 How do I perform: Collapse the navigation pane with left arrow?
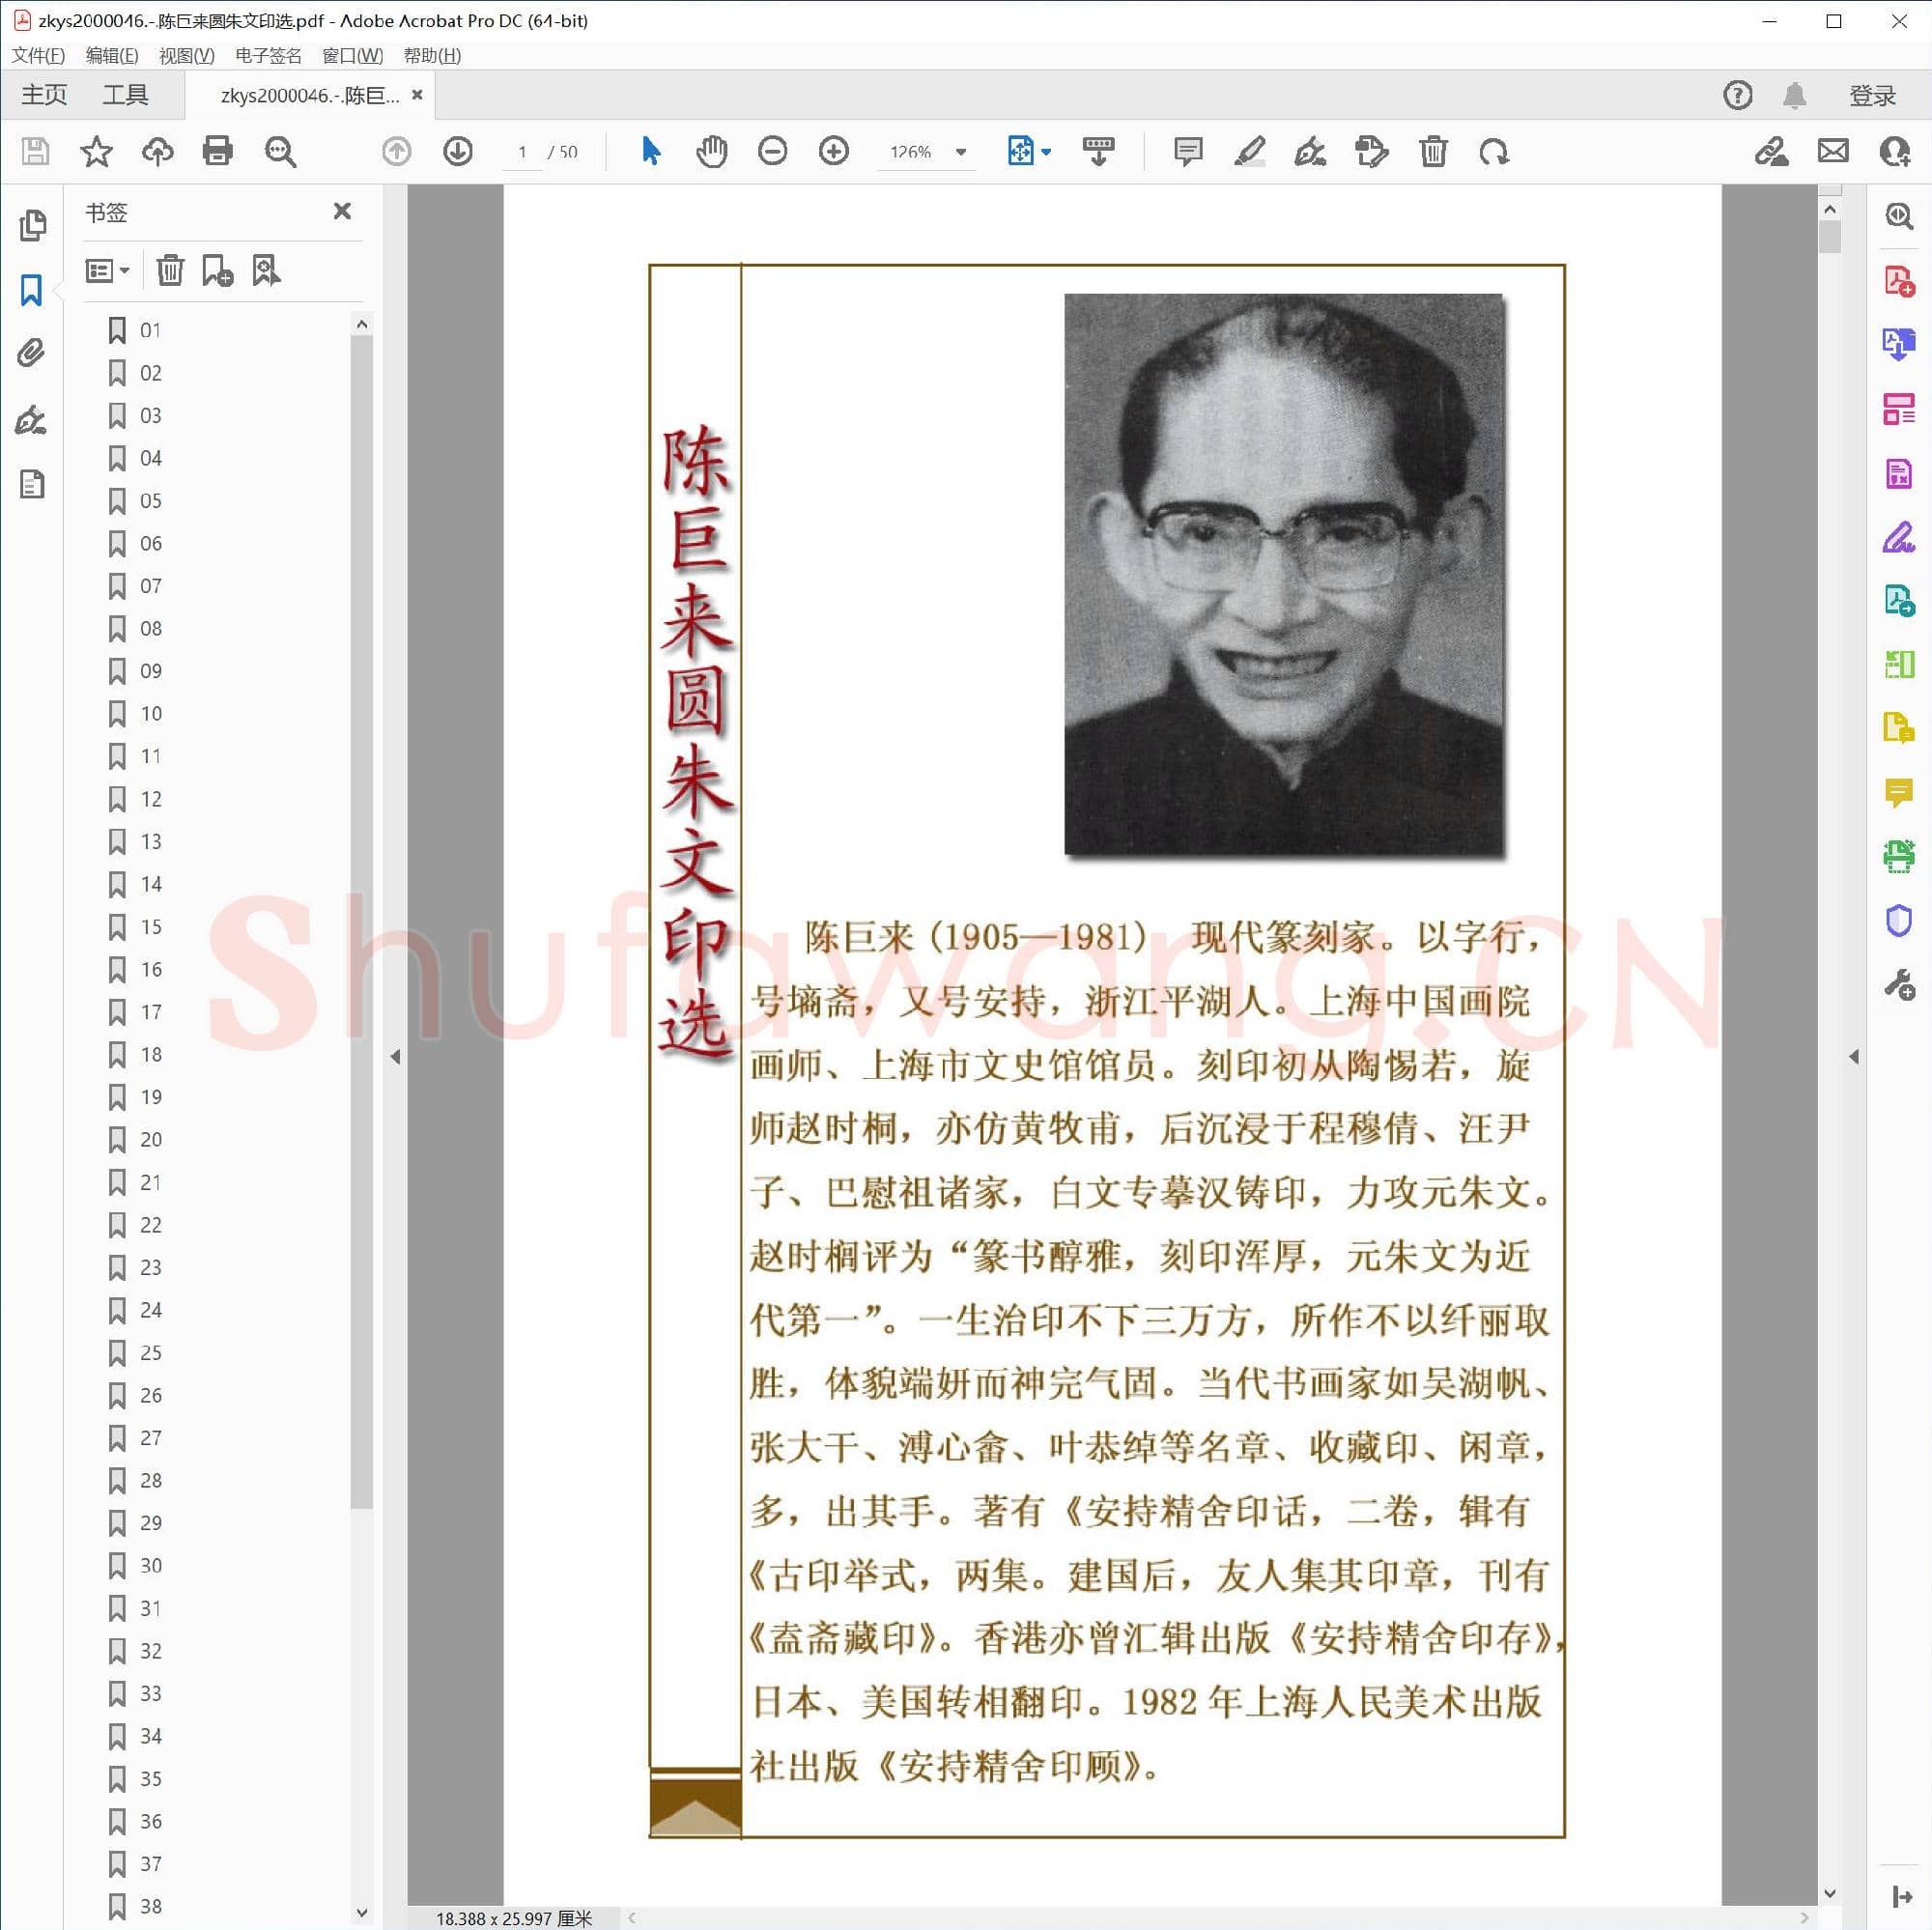(396, 1056)
